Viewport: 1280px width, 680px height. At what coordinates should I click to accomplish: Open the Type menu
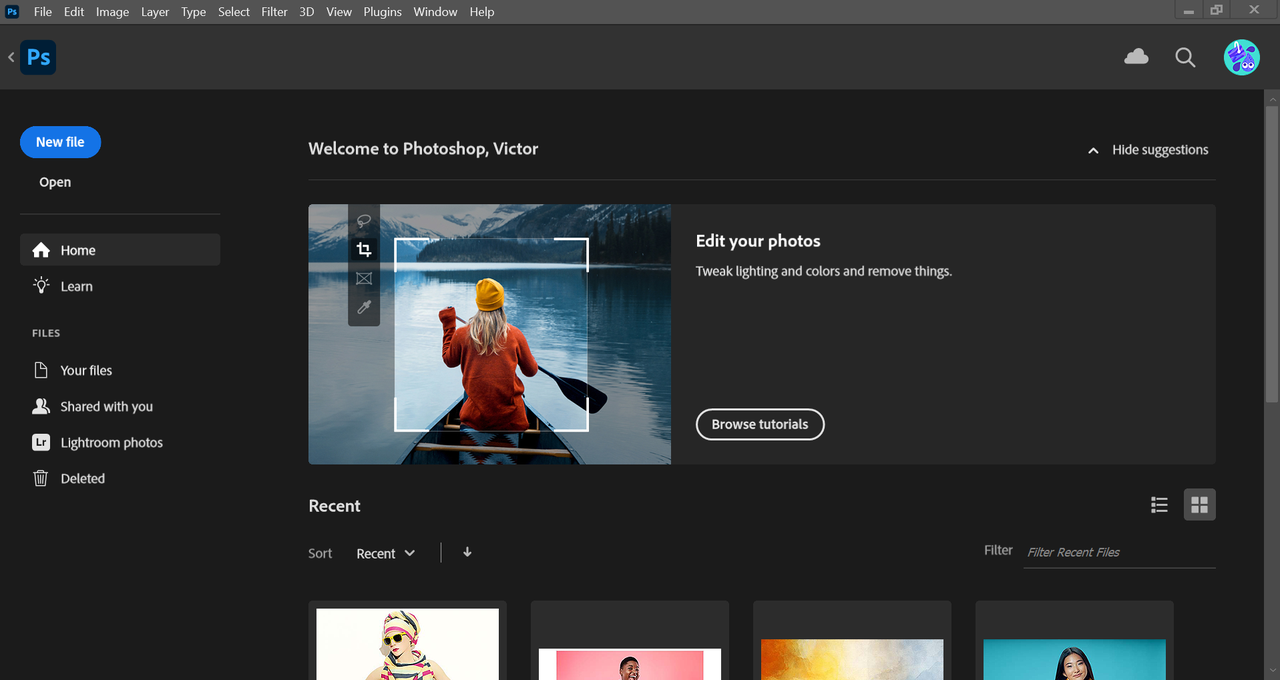194,12
